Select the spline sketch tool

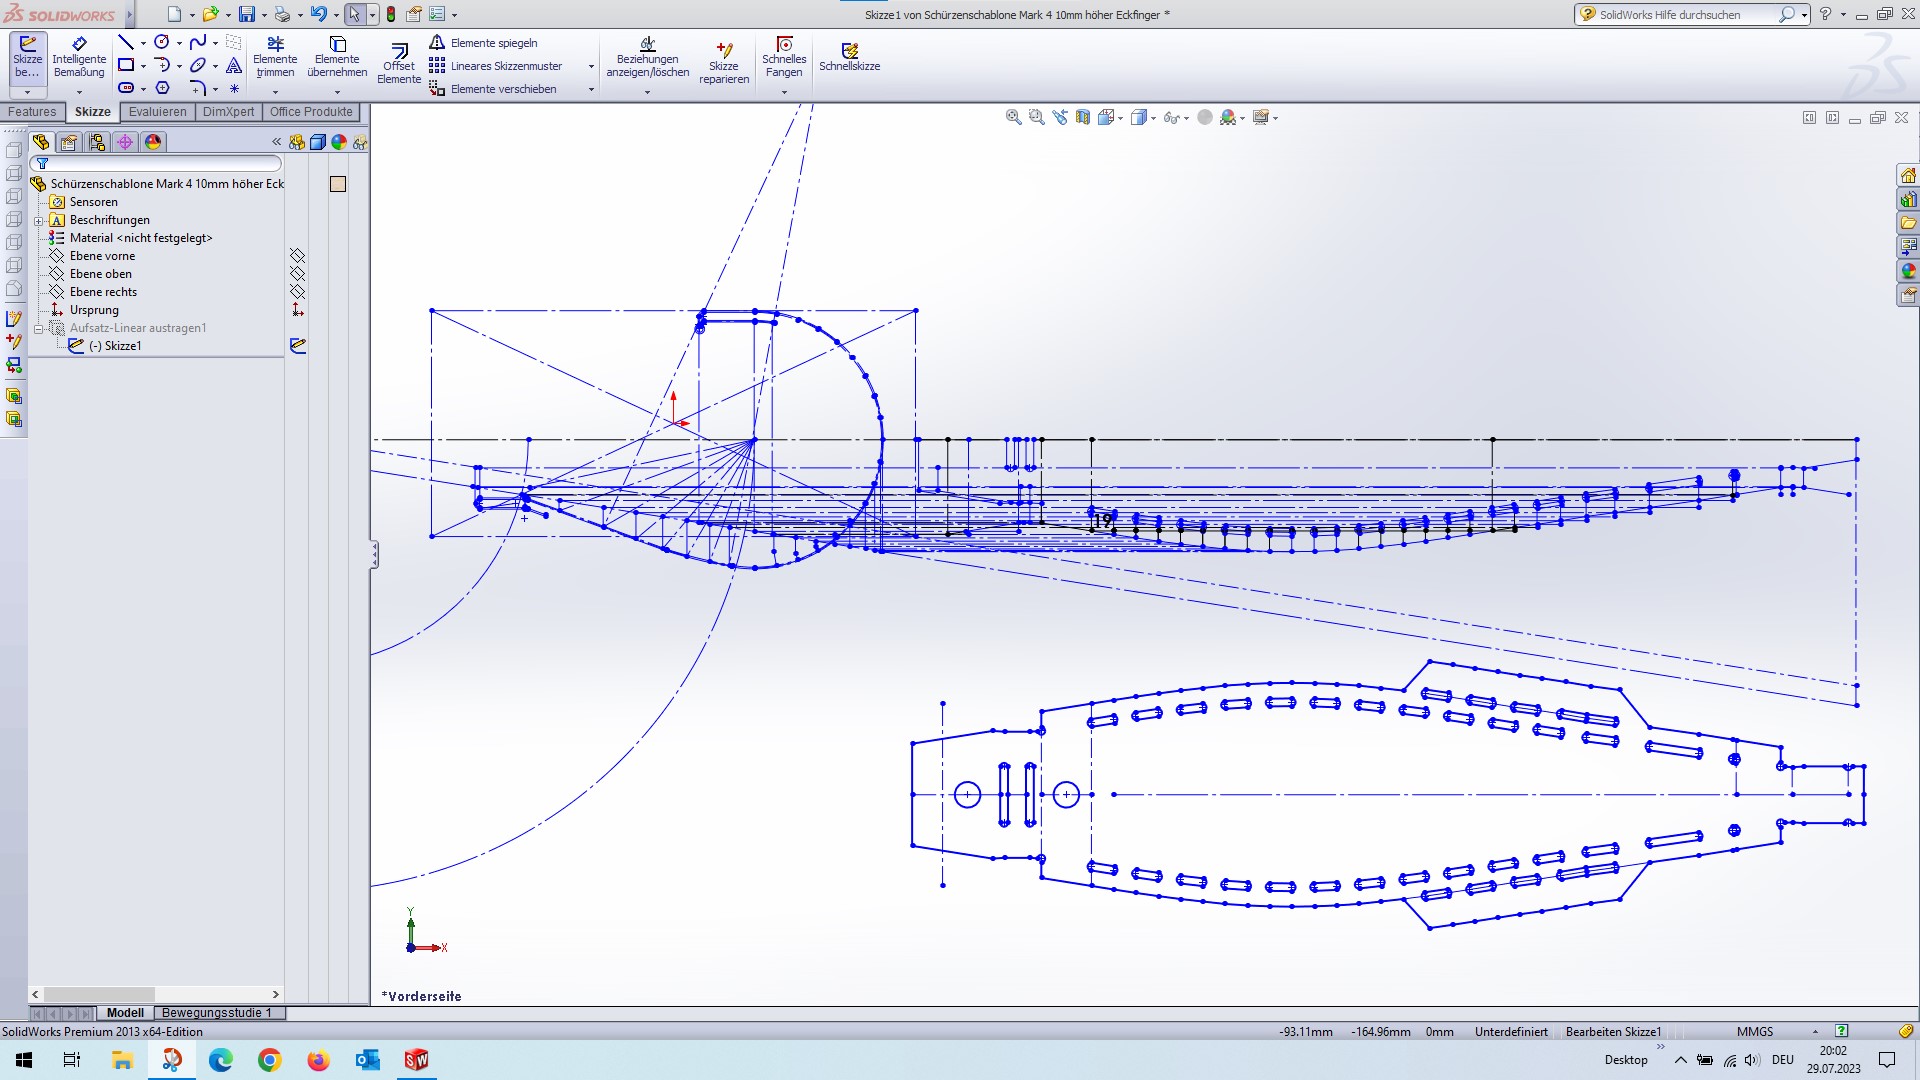(x=197, y=42)
